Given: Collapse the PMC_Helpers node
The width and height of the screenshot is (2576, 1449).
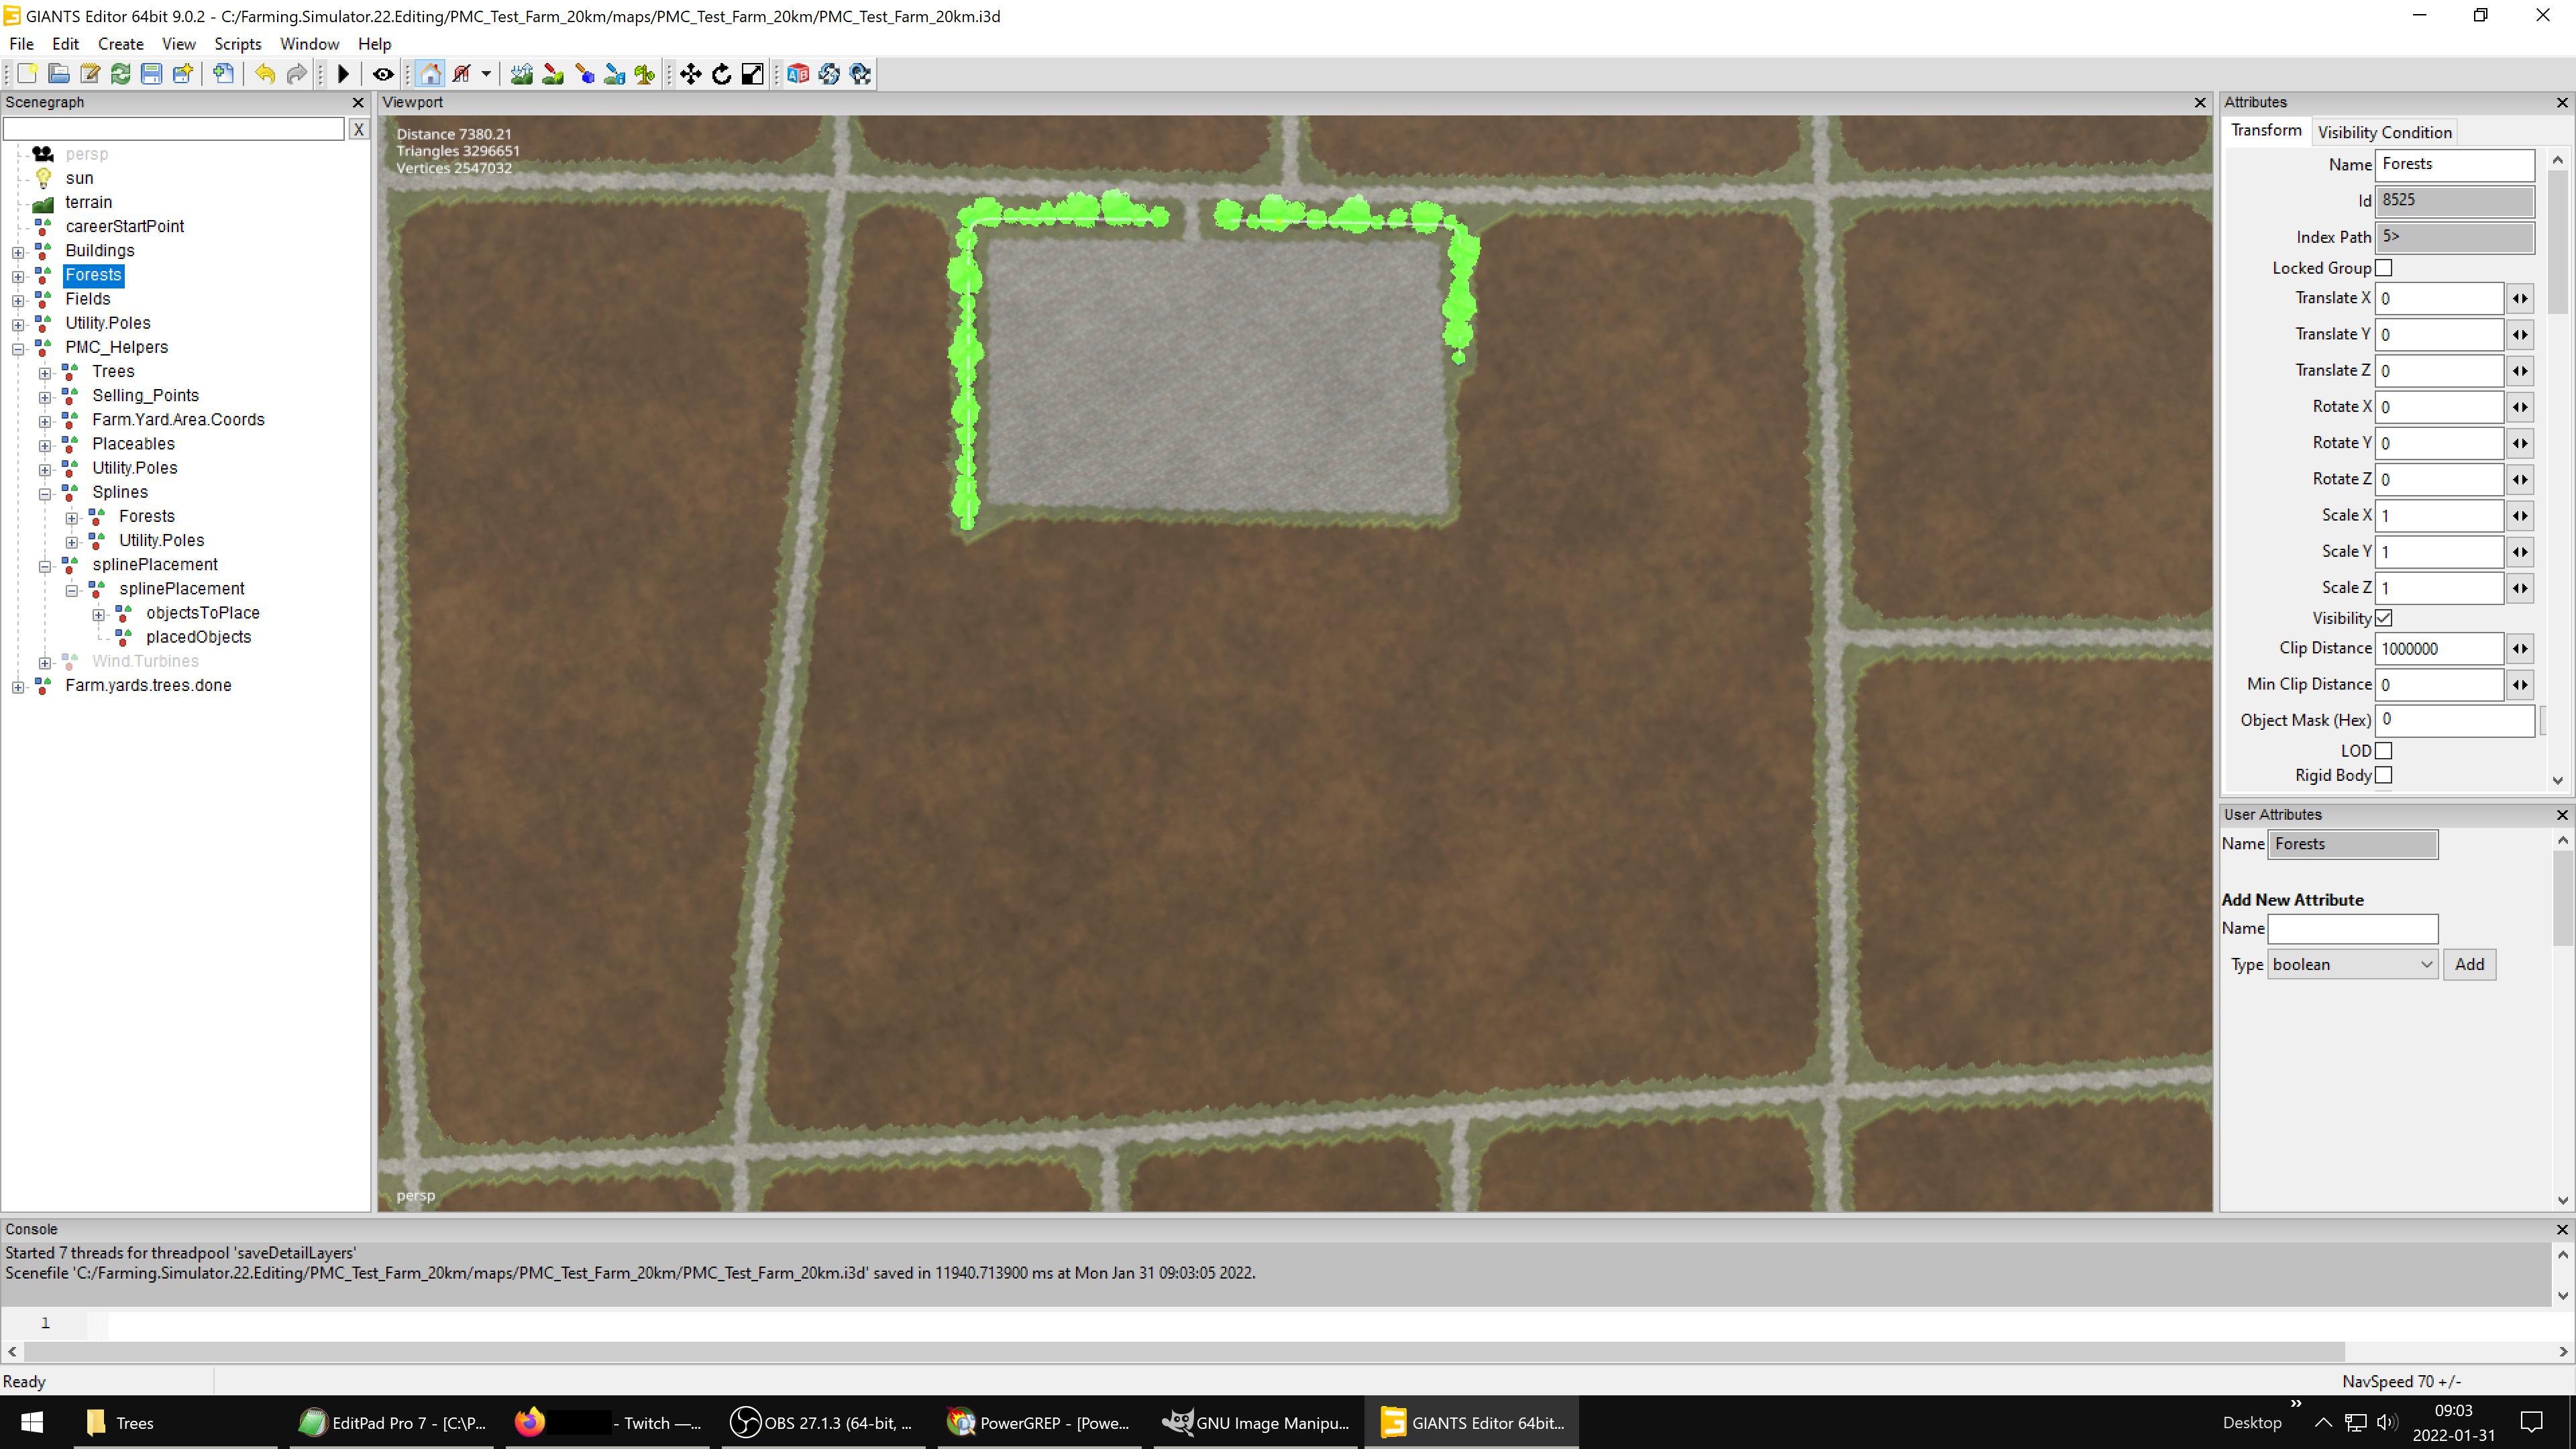Looking at the screenshot, I should [18, 349].
